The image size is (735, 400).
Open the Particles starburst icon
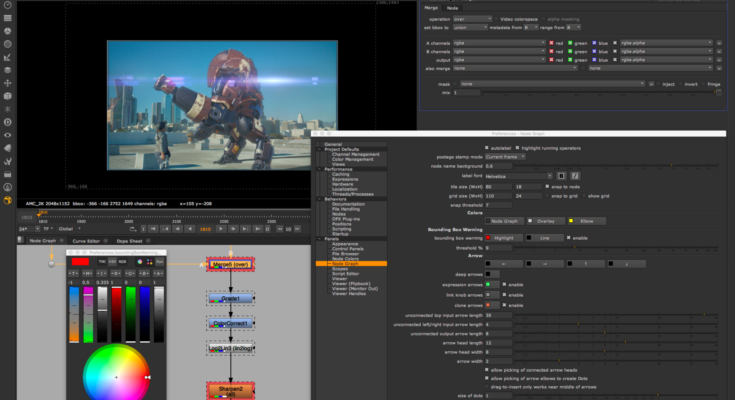(x=8, y=109)
